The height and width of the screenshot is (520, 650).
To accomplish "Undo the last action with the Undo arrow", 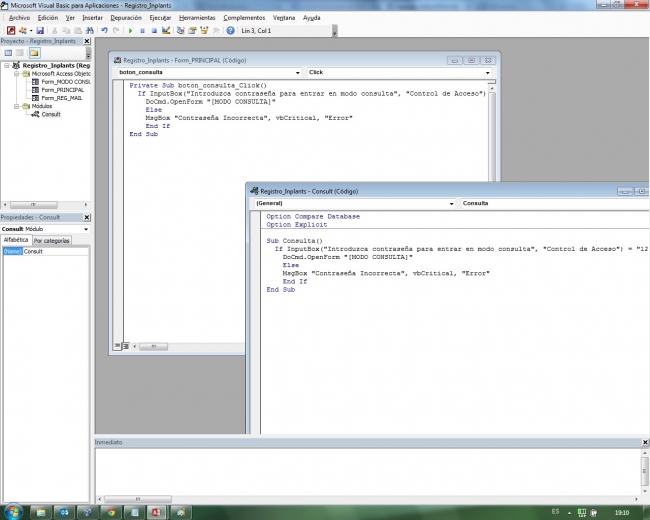I will point(104,30).
